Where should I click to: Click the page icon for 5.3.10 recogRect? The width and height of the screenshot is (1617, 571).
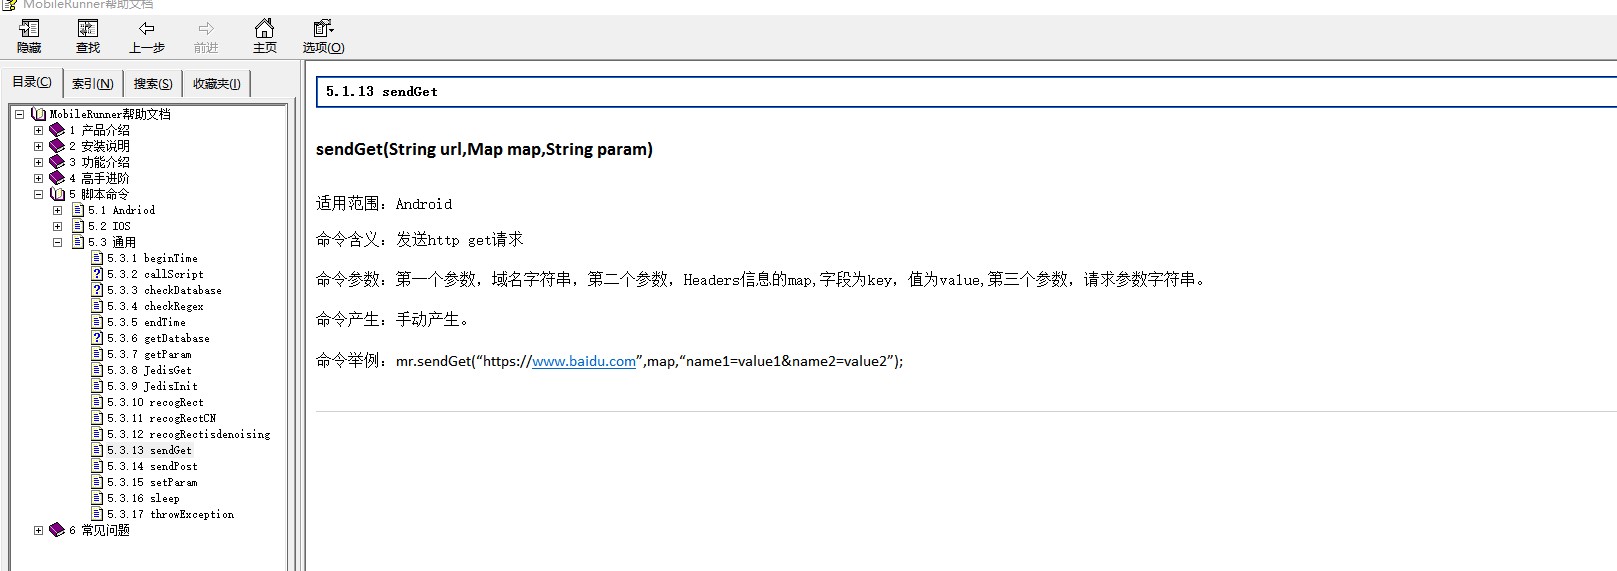click(x=97, y=402)
